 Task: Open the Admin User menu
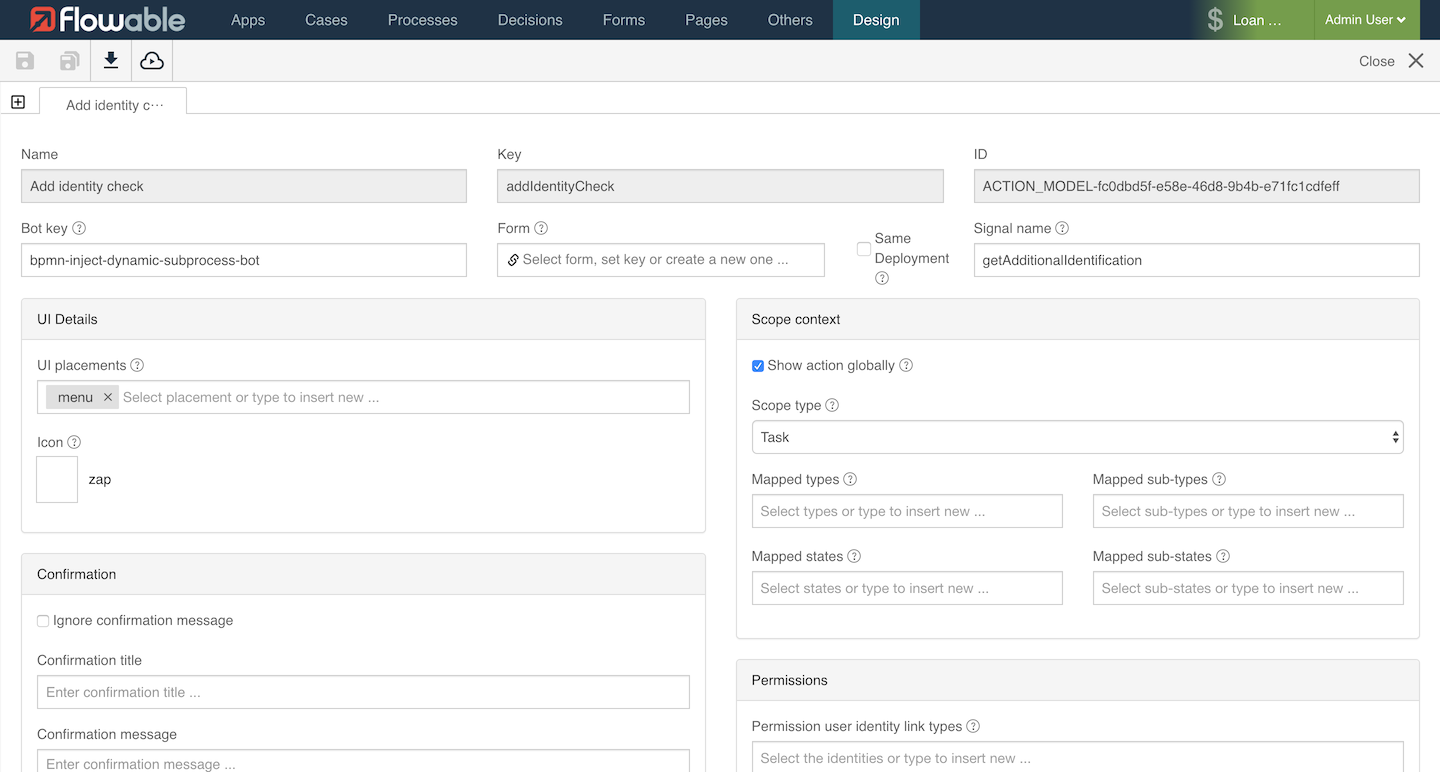pos(1365,20)
